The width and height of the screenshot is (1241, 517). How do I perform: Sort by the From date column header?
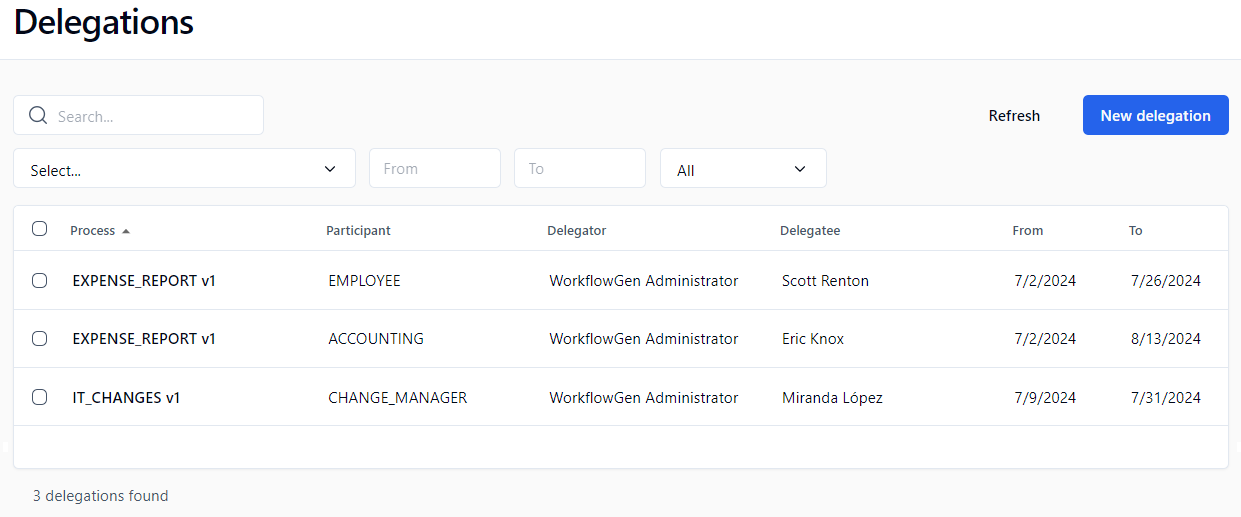[x=1027, y=231]
